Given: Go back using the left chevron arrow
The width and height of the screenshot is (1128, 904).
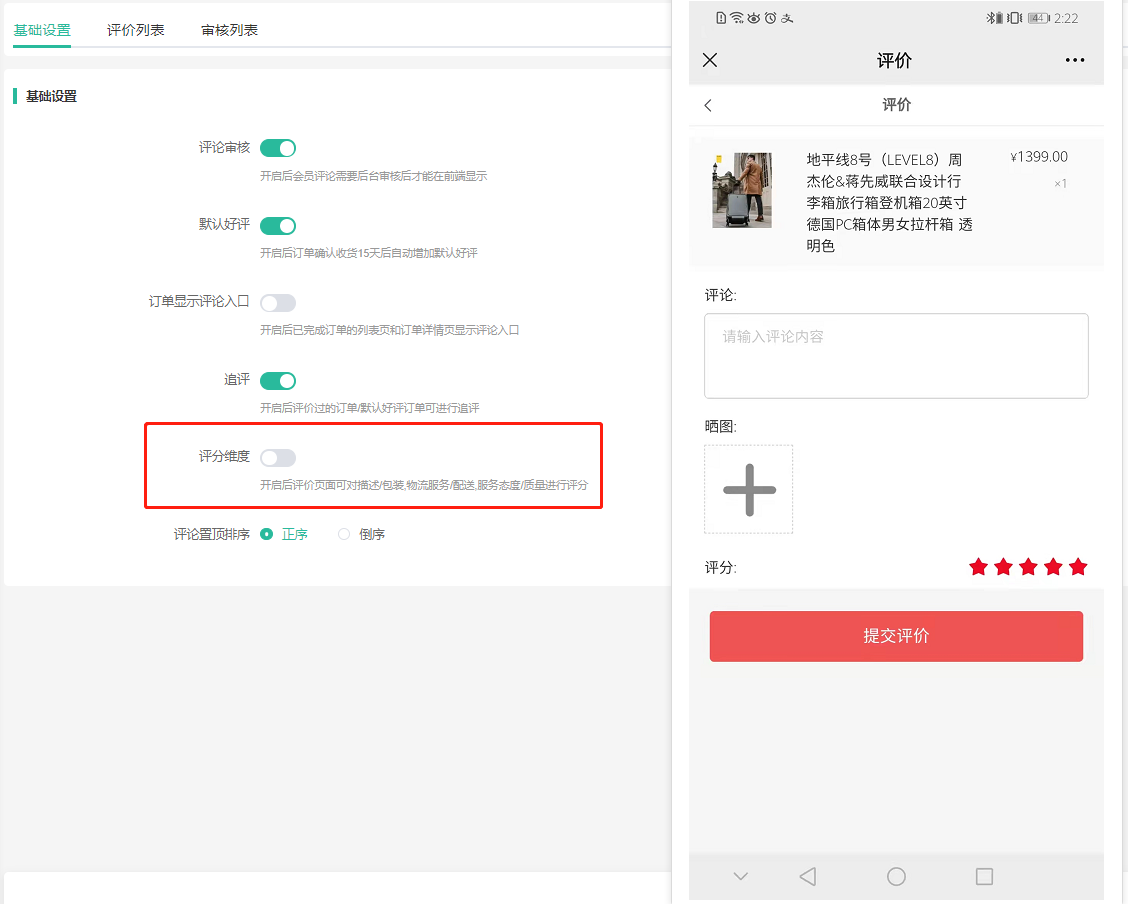Looking at the screenshot, I should click(x=708, y=105).
